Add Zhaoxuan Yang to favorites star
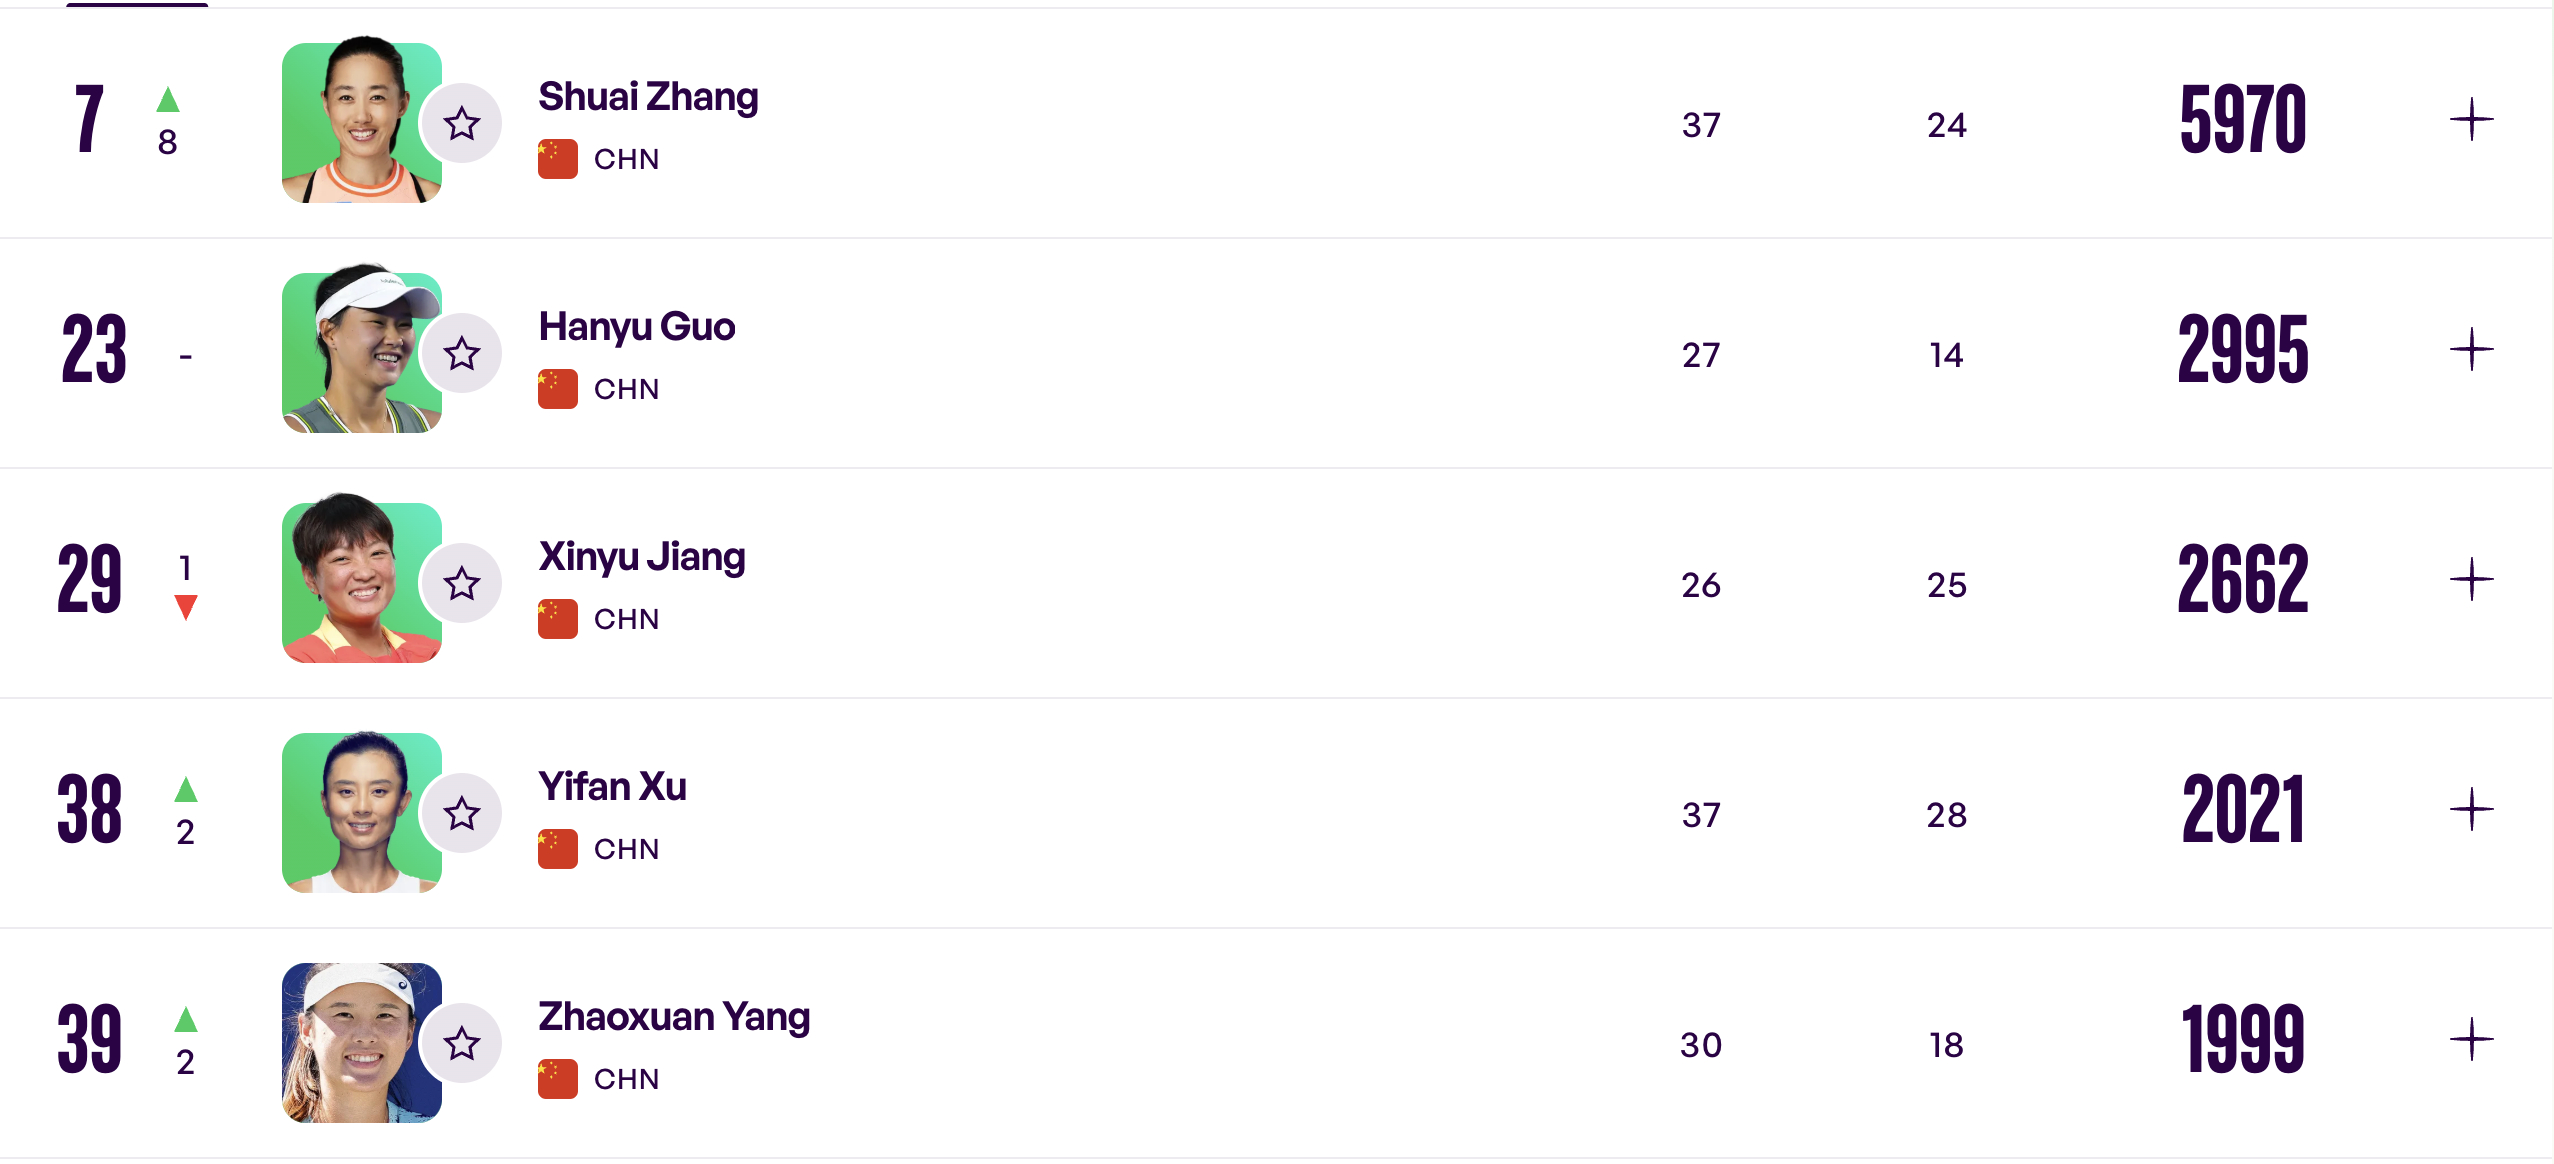The image size is (2554, 1164). click(462, 1044)
